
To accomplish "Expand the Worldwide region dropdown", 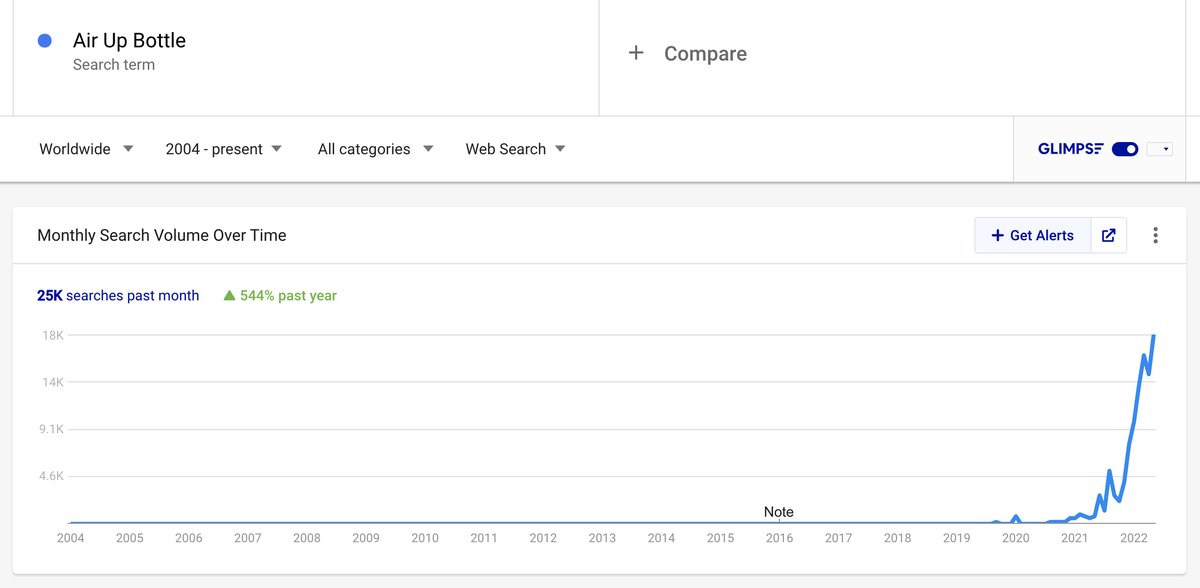I will 86,149.
